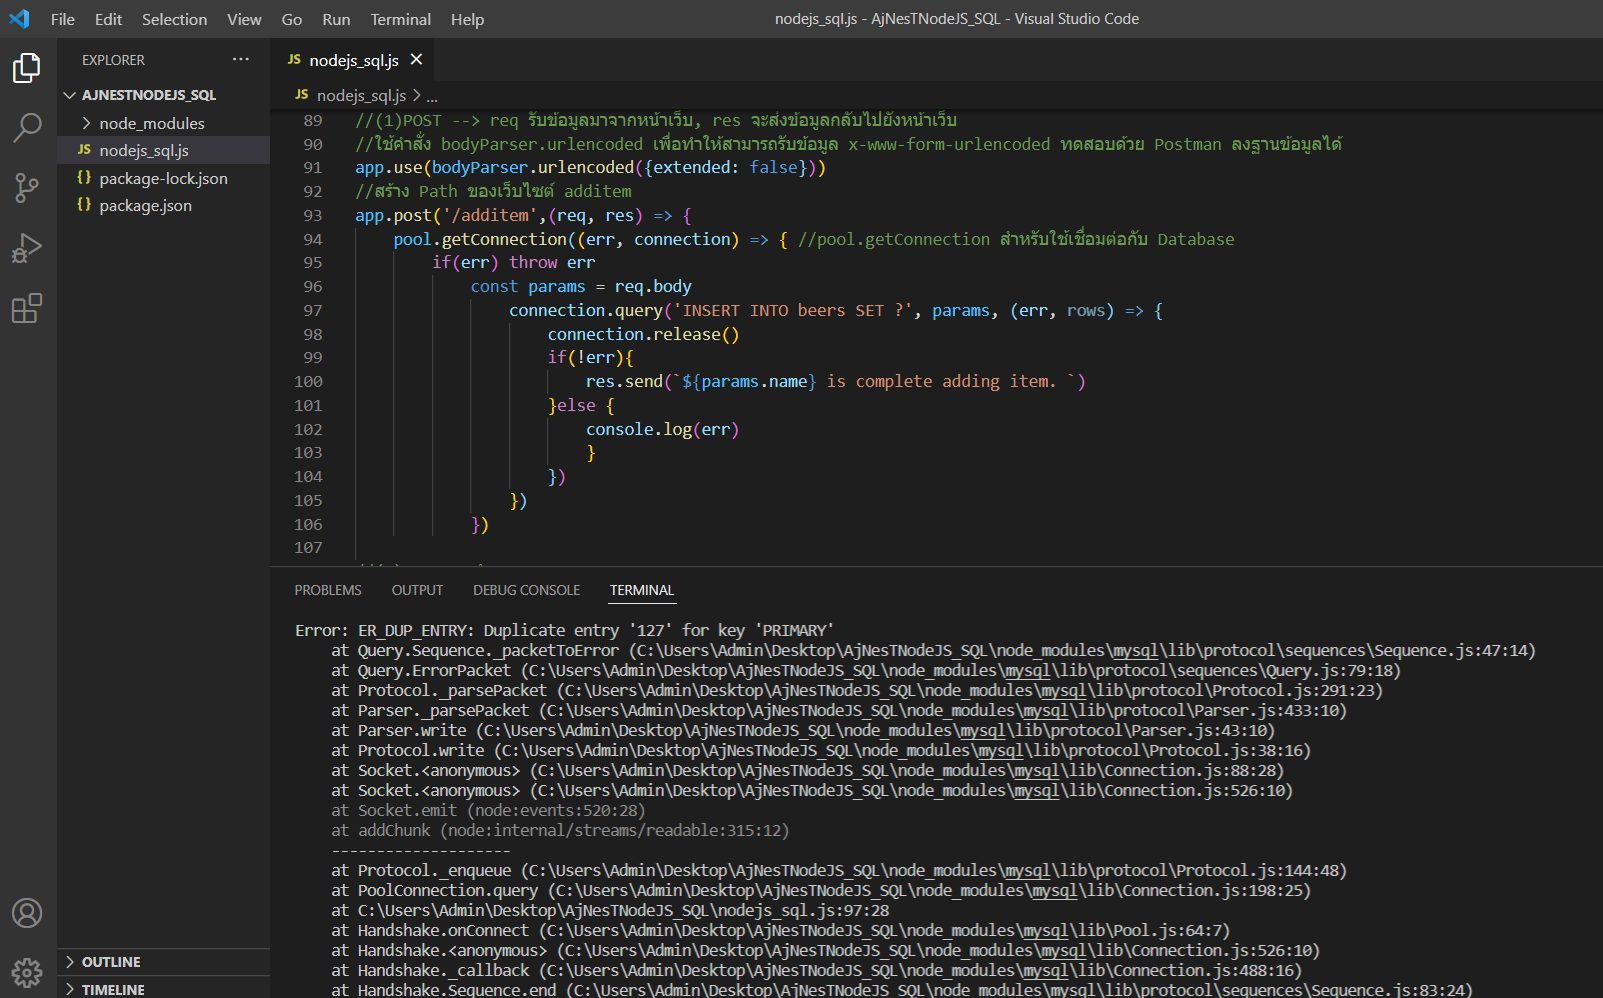Image resolution: width=1603 pixels, height=998 pixels.
Task: Open the Explorer view in activity bar
Action: [x=27, y=68]
